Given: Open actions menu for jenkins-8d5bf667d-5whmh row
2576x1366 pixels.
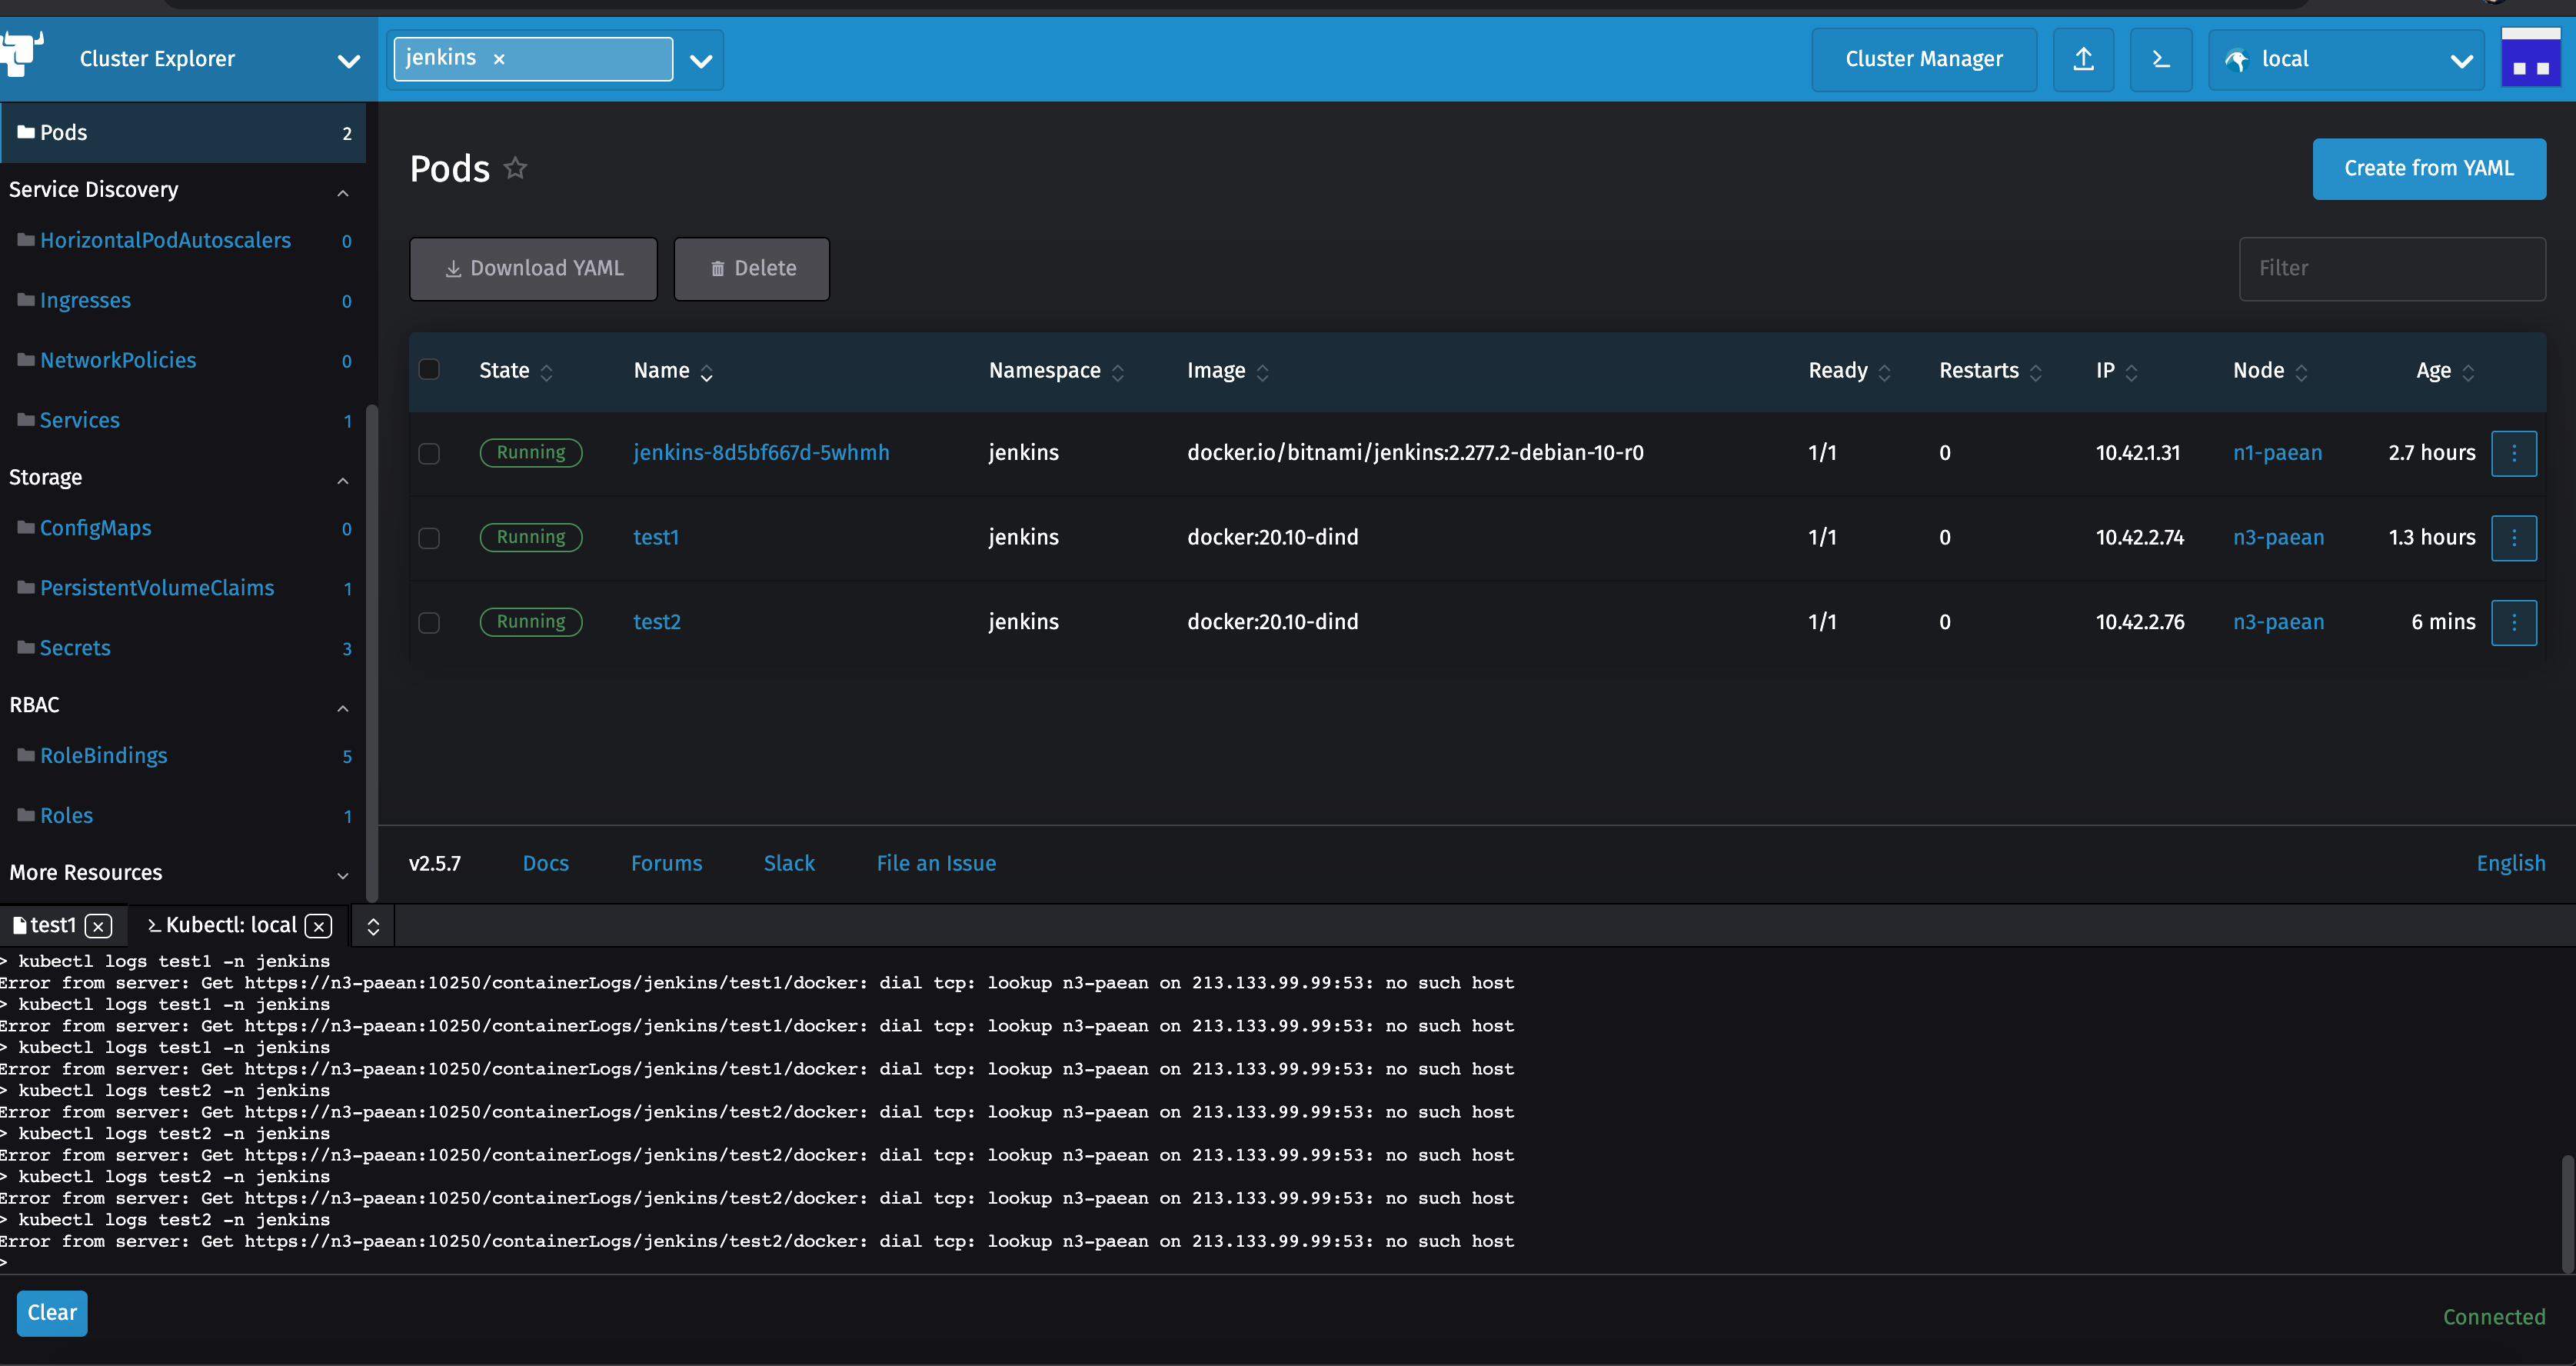Looking at the screenshot, I should pos(2513,453).
